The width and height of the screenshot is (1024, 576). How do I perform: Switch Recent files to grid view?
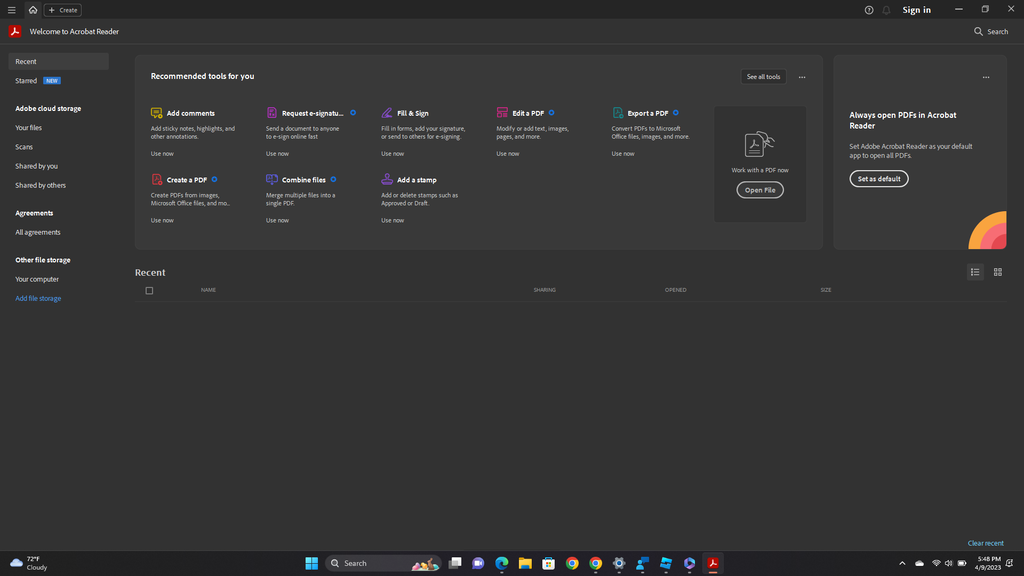tap(997, 272)
